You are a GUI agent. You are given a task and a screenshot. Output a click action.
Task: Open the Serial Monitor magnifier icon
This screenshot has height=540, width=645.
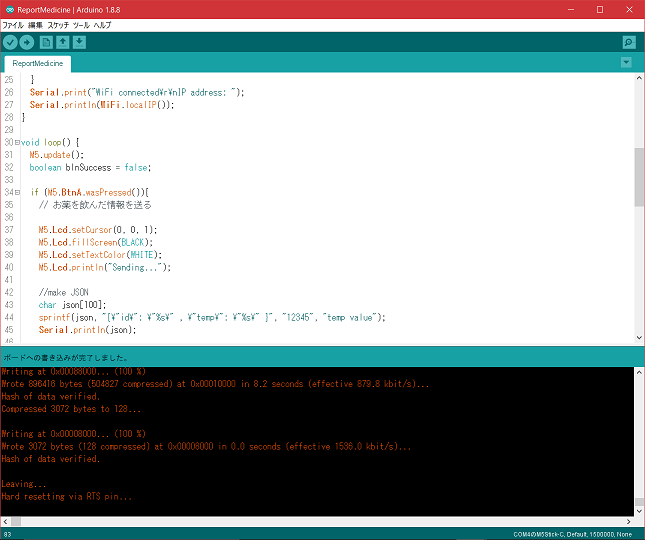629,42
